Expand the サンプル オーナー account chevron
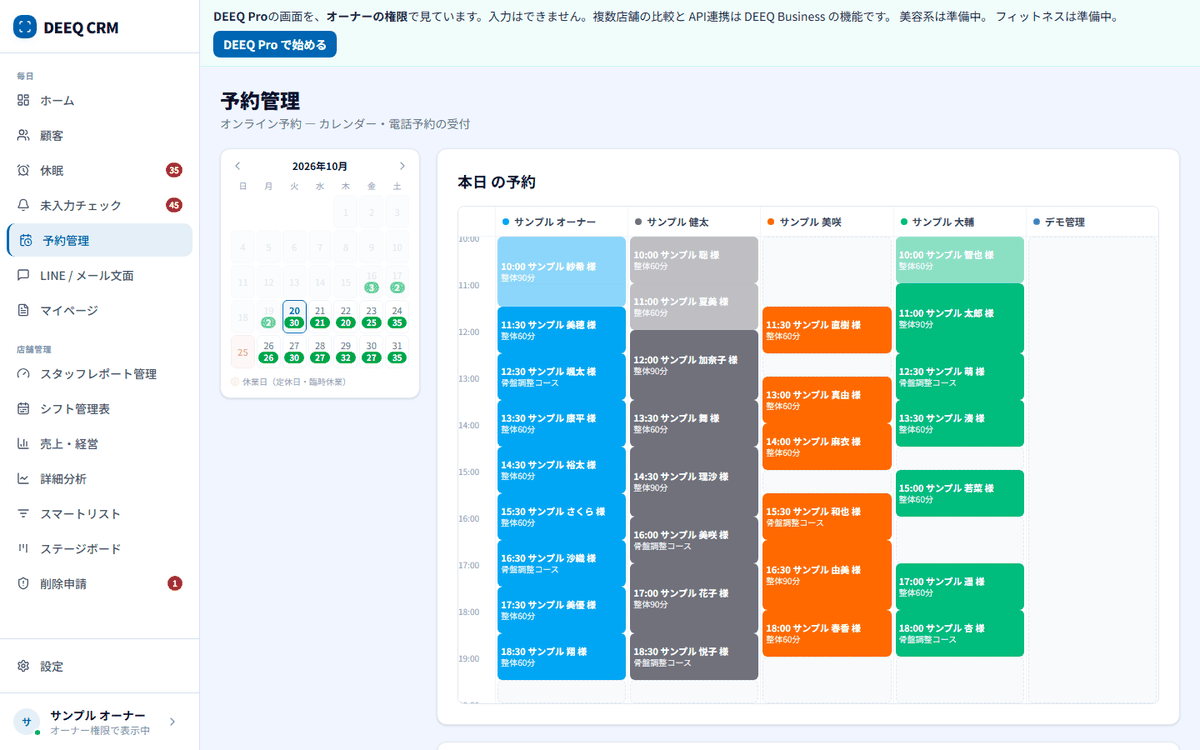1200x750 pixels. coord(172,721)
